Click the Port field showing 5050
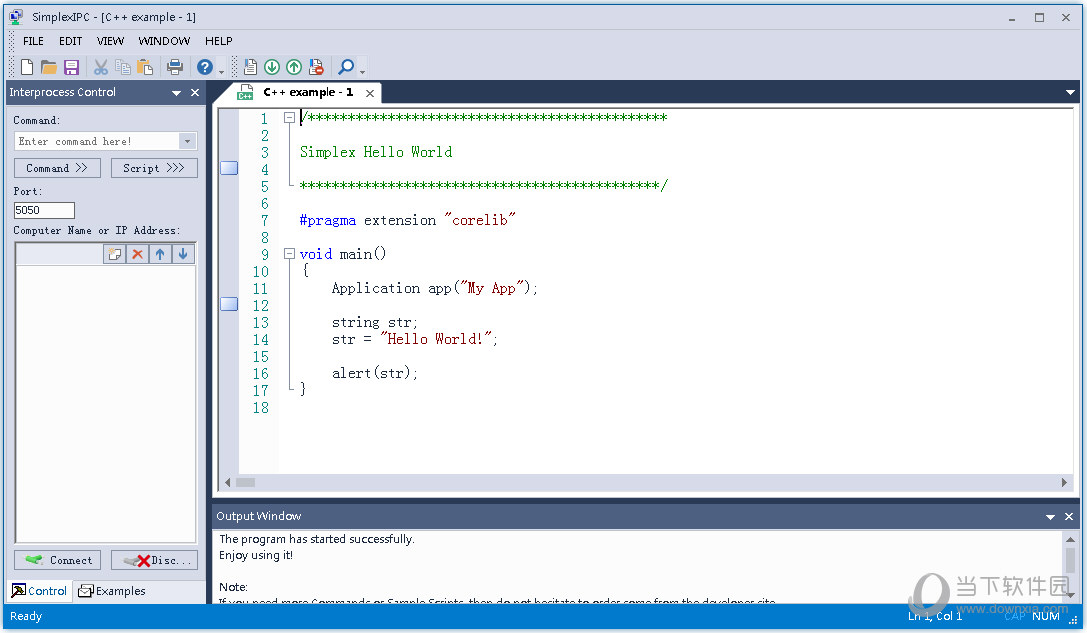This screenshot has width=1087, height=633. point(44,210)
